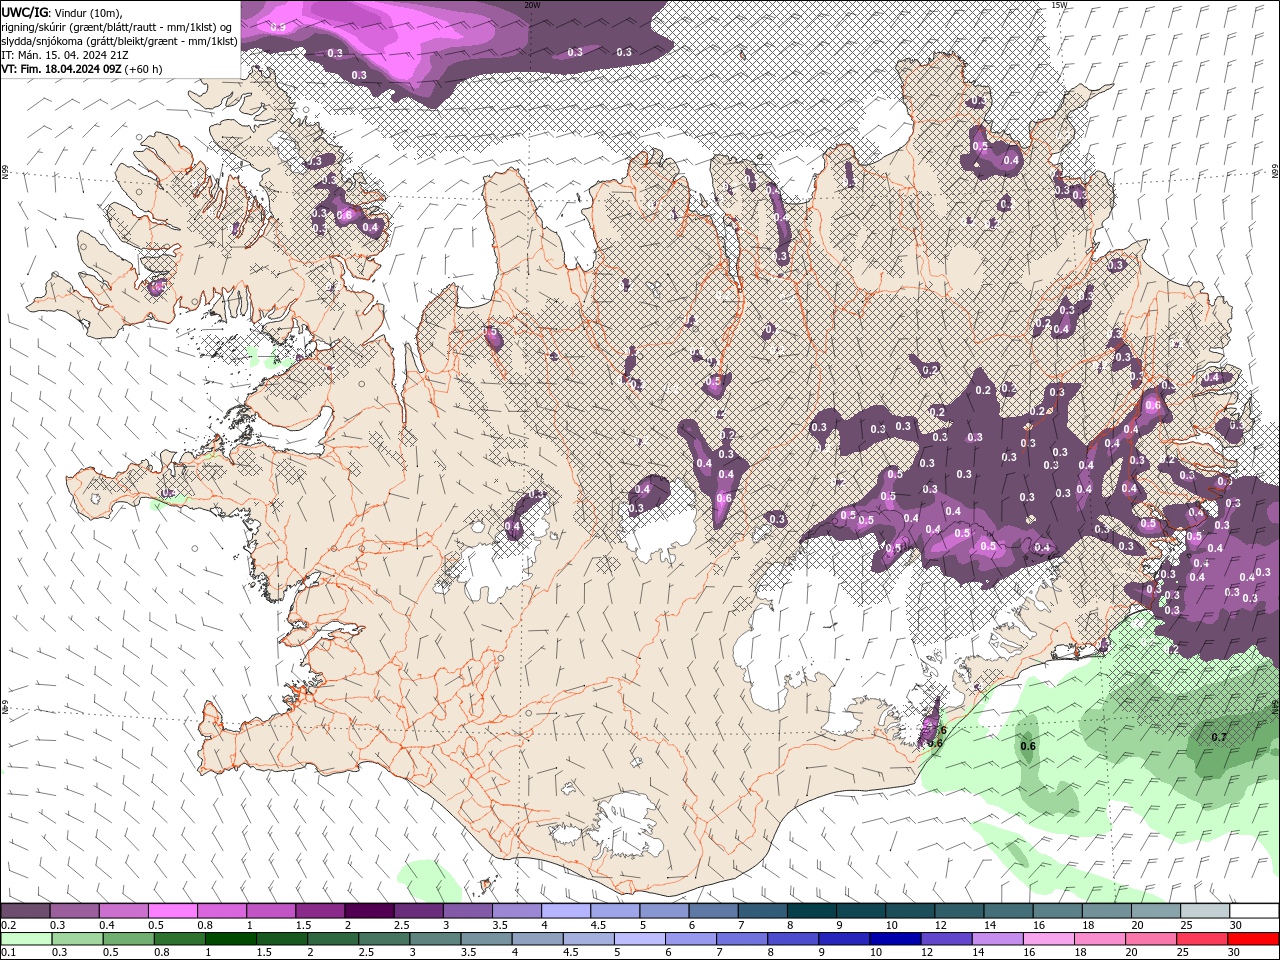Select the lavender 4–4.5 snow scale swatch
The width and height of the screenshot is (1280, 960).
click(566, 911)
